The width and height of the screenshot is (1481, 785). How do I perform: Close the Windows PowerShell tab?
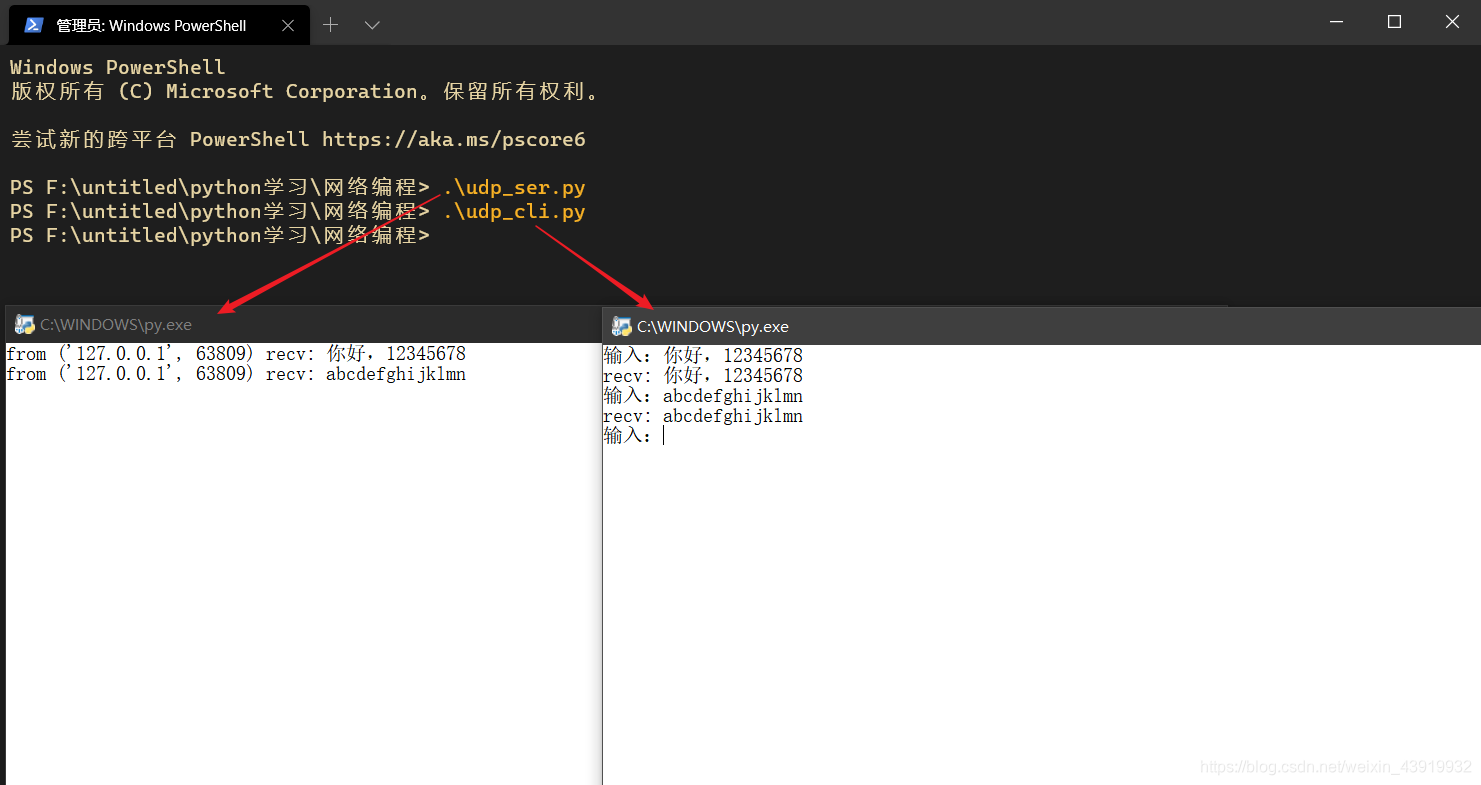coord(288,25)
